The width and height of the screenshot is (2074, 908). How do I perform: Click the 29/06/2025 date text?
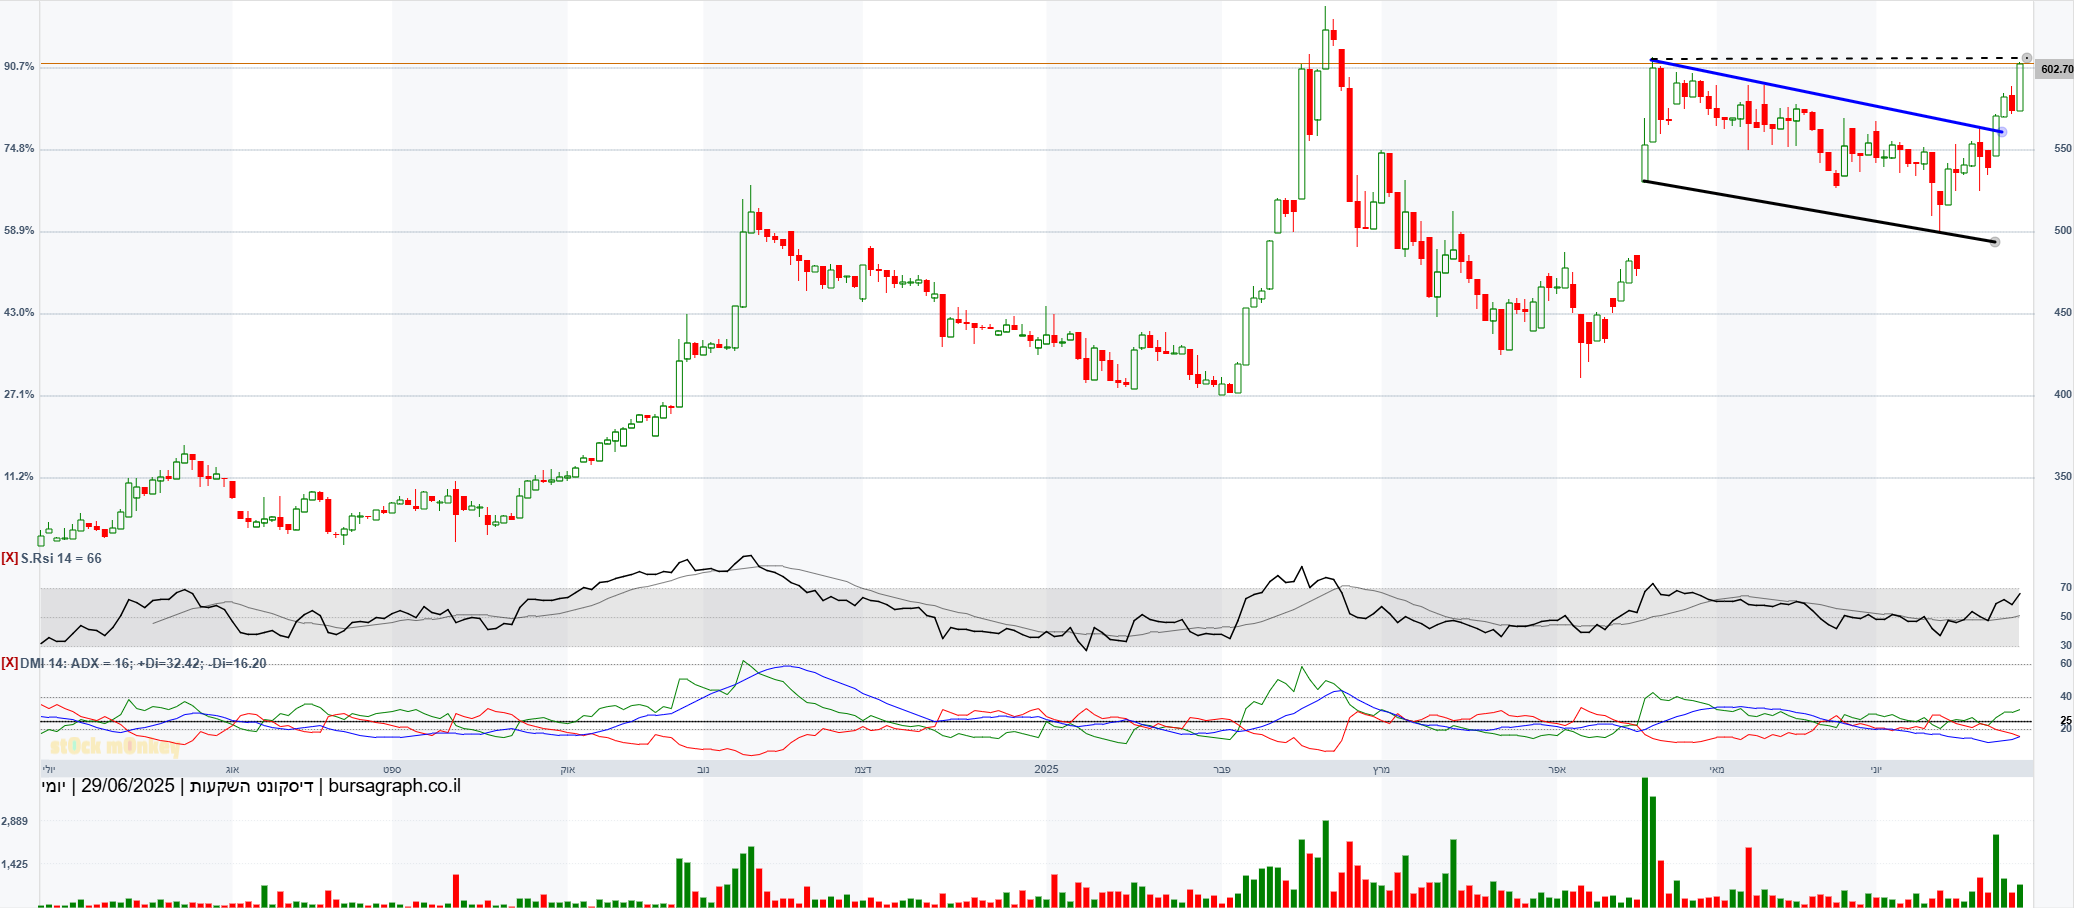pos(128,786)
